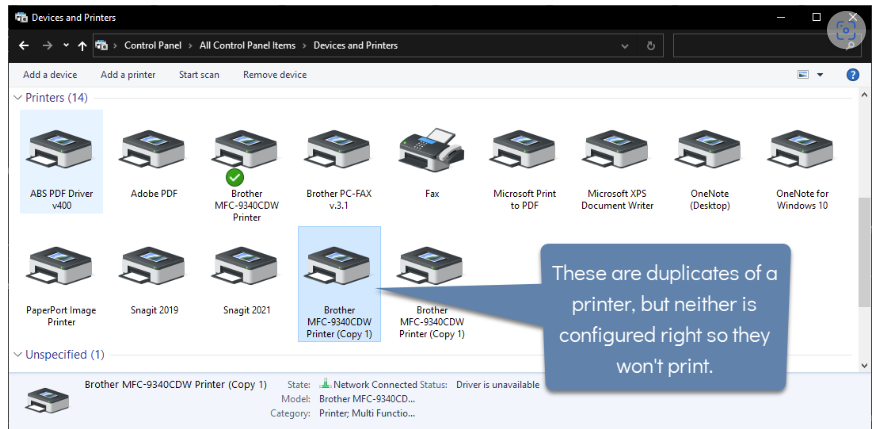Image resolution: width=875 pixels, height=429 pixels.
Task: Maximize the Devices and Printers window
Action: 816,17
